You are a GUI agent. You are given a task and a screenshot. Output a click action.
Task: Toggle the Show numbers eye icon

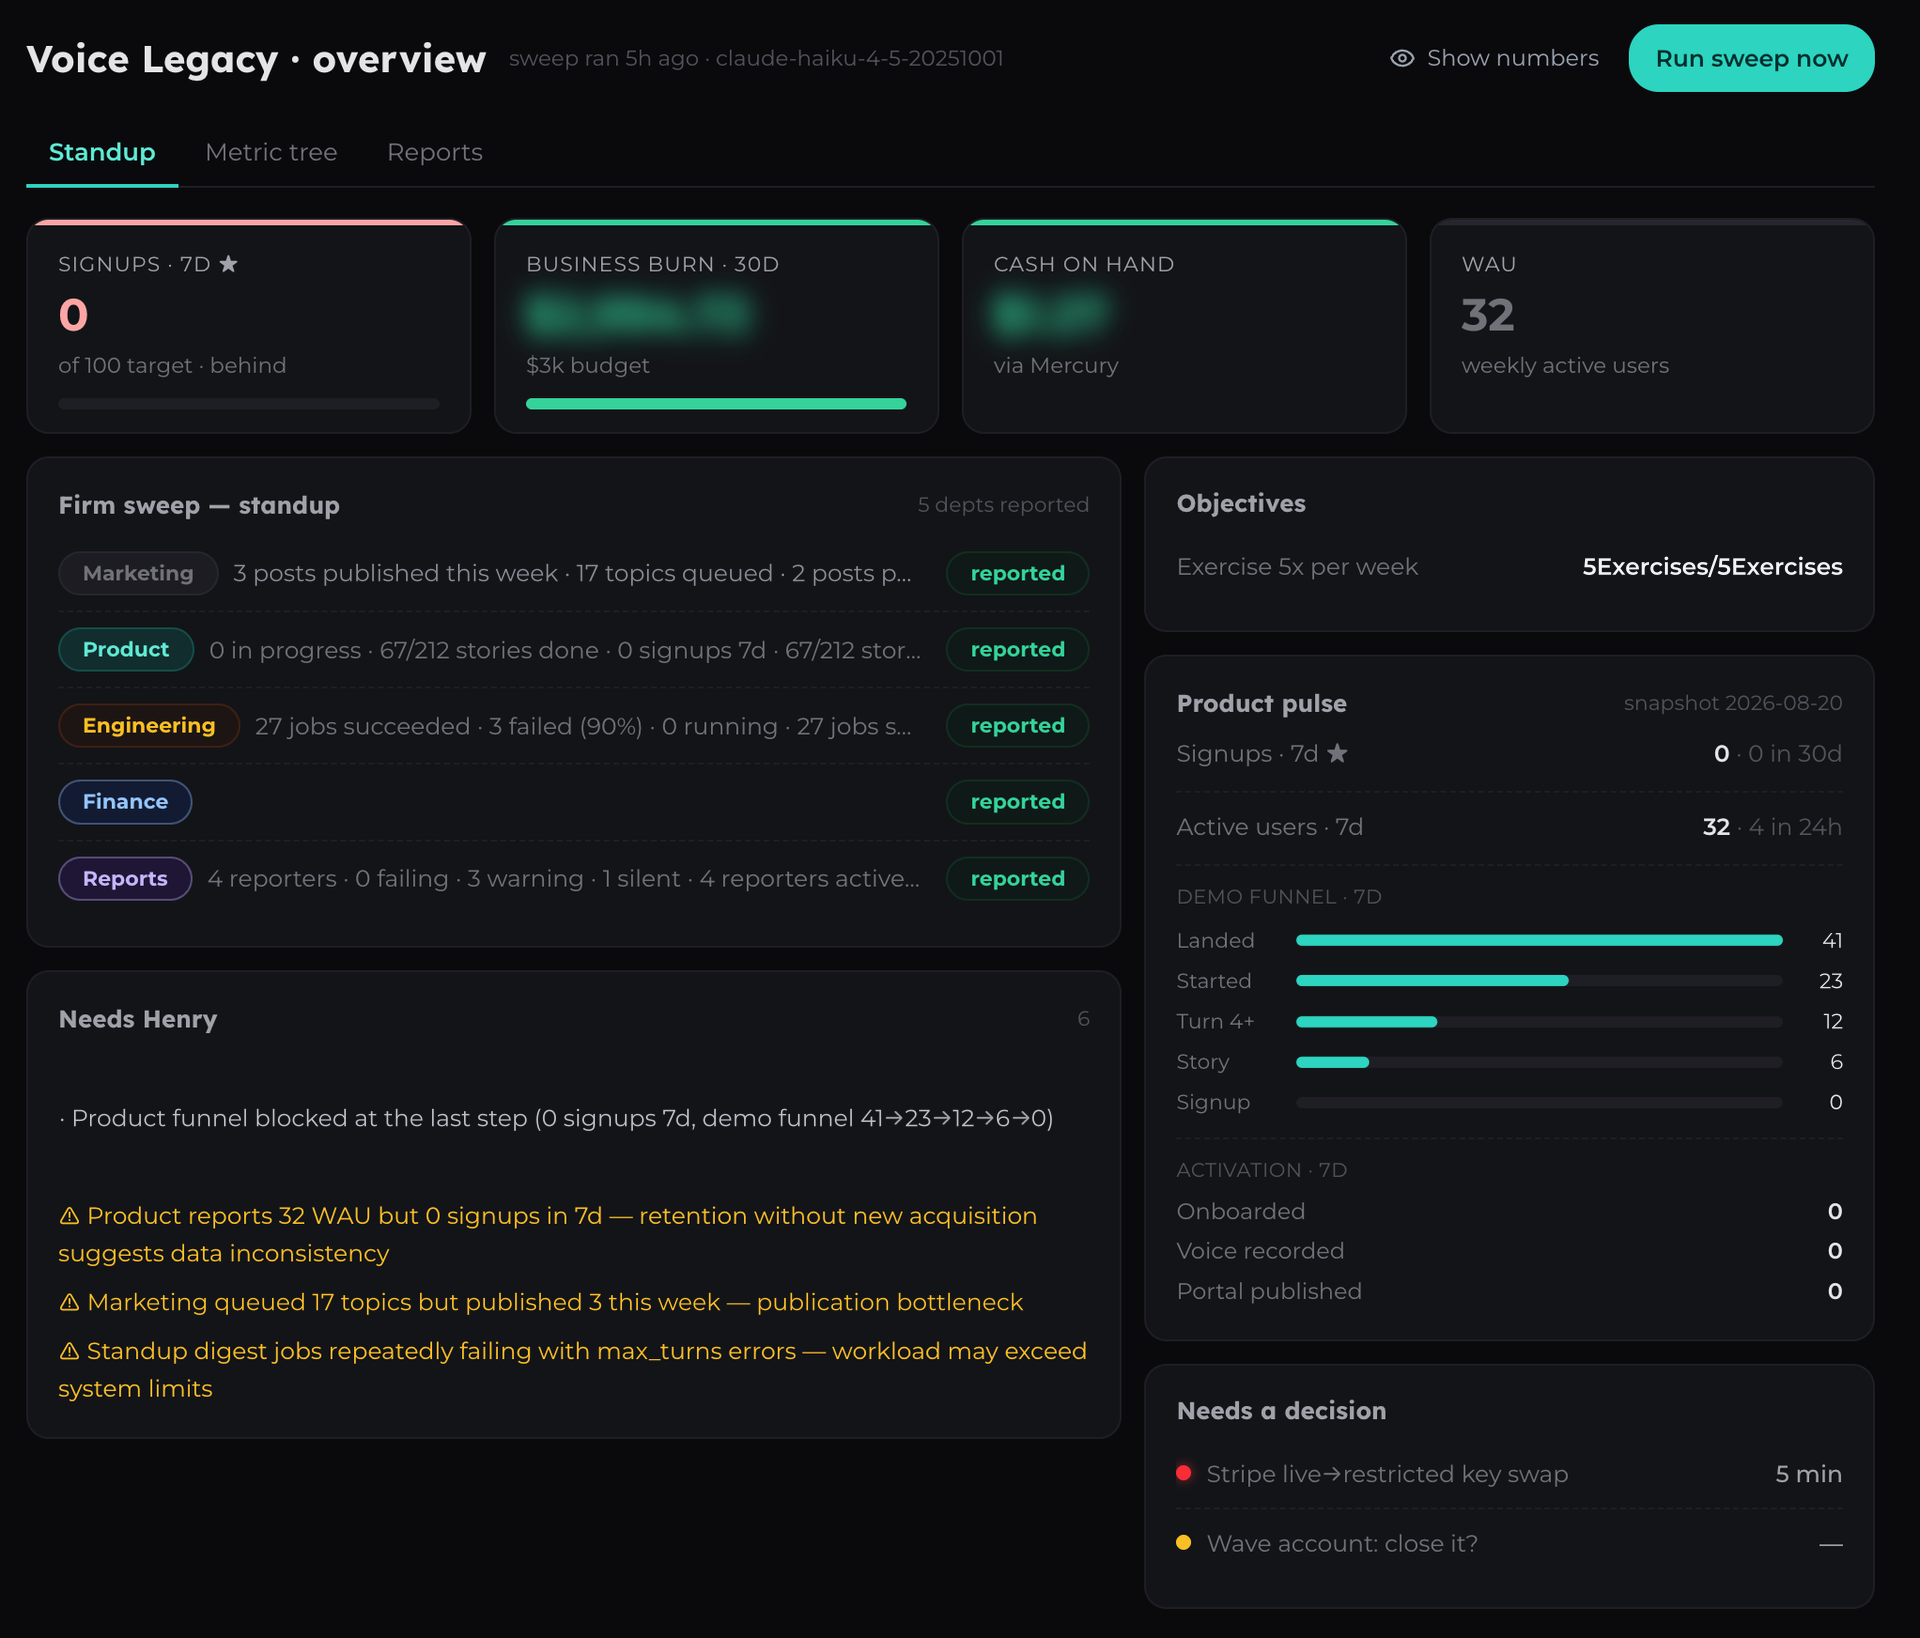tap(1402, 58)
